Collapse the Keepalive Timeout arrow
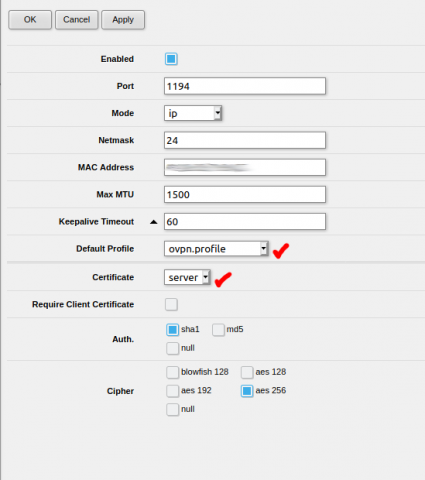 coord(153,222)
